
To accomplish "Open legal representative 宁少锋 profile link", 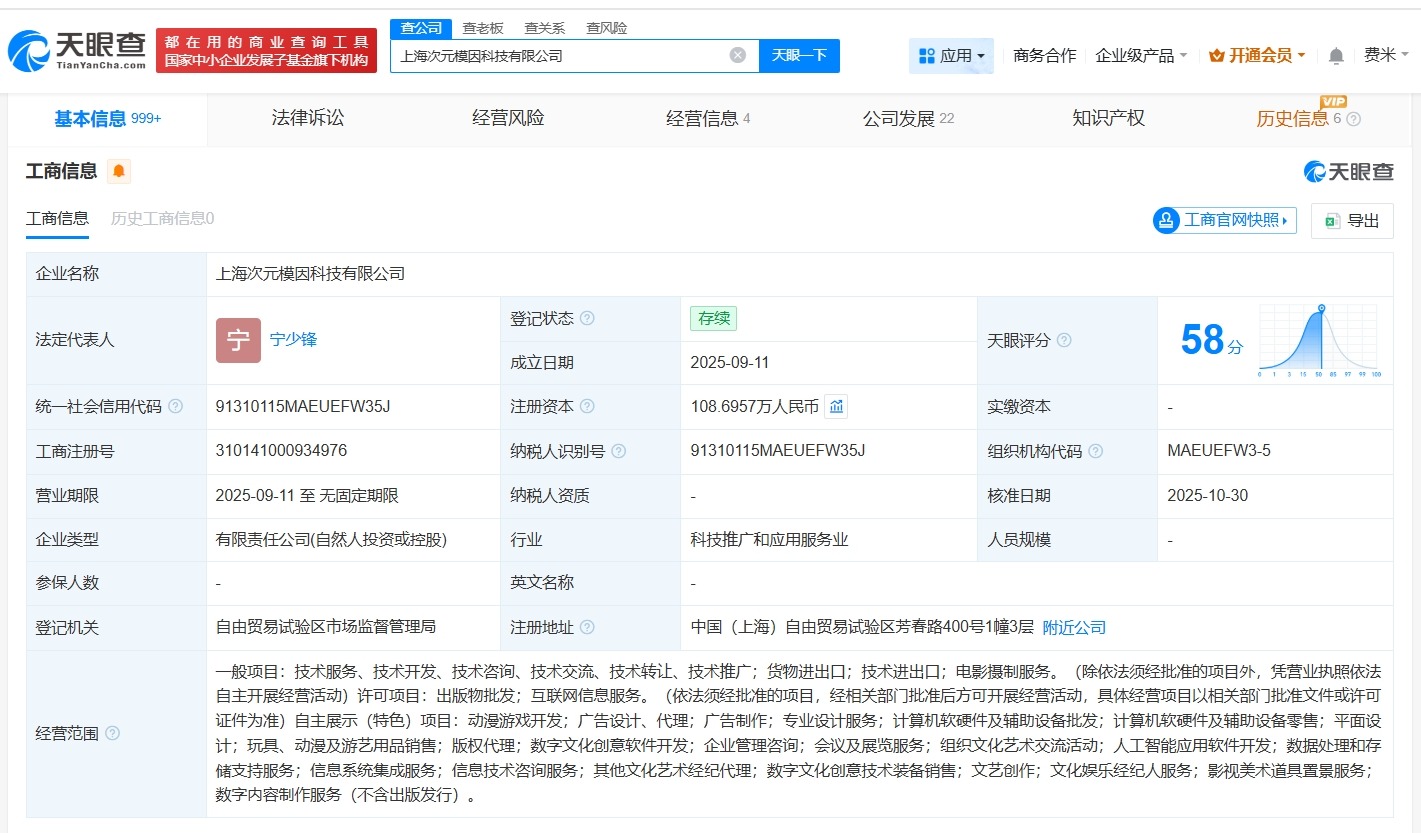I will (x=295, y=340).
